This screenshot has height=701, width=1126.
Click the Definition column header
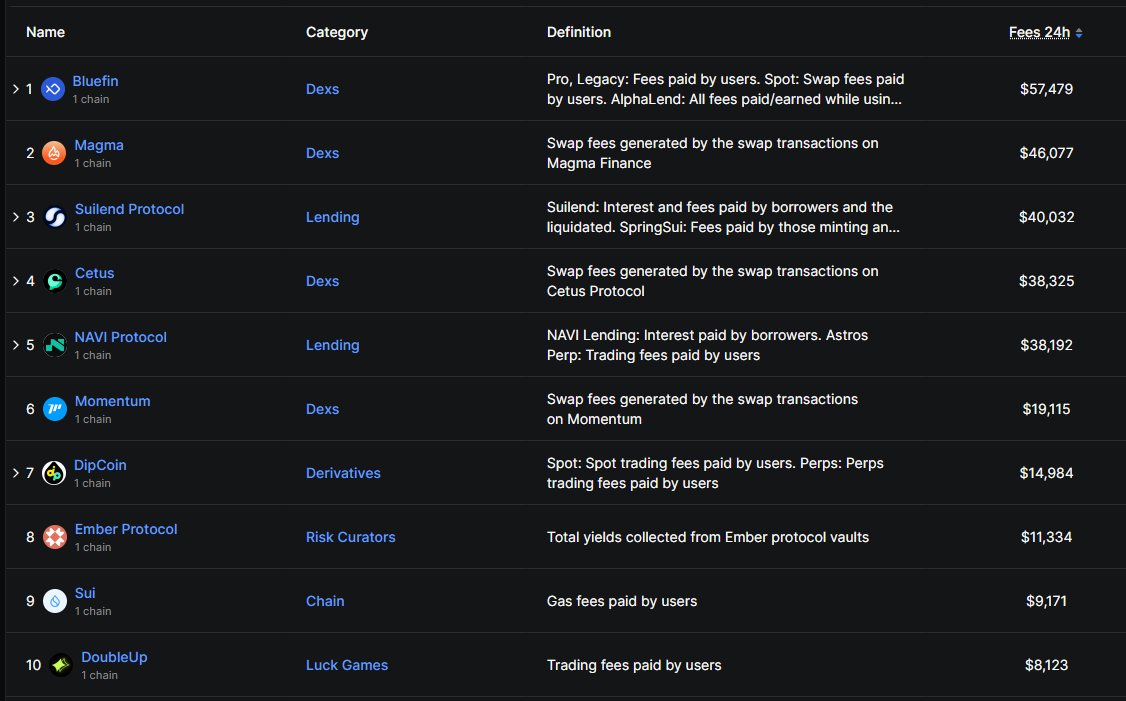pos(579,32)
